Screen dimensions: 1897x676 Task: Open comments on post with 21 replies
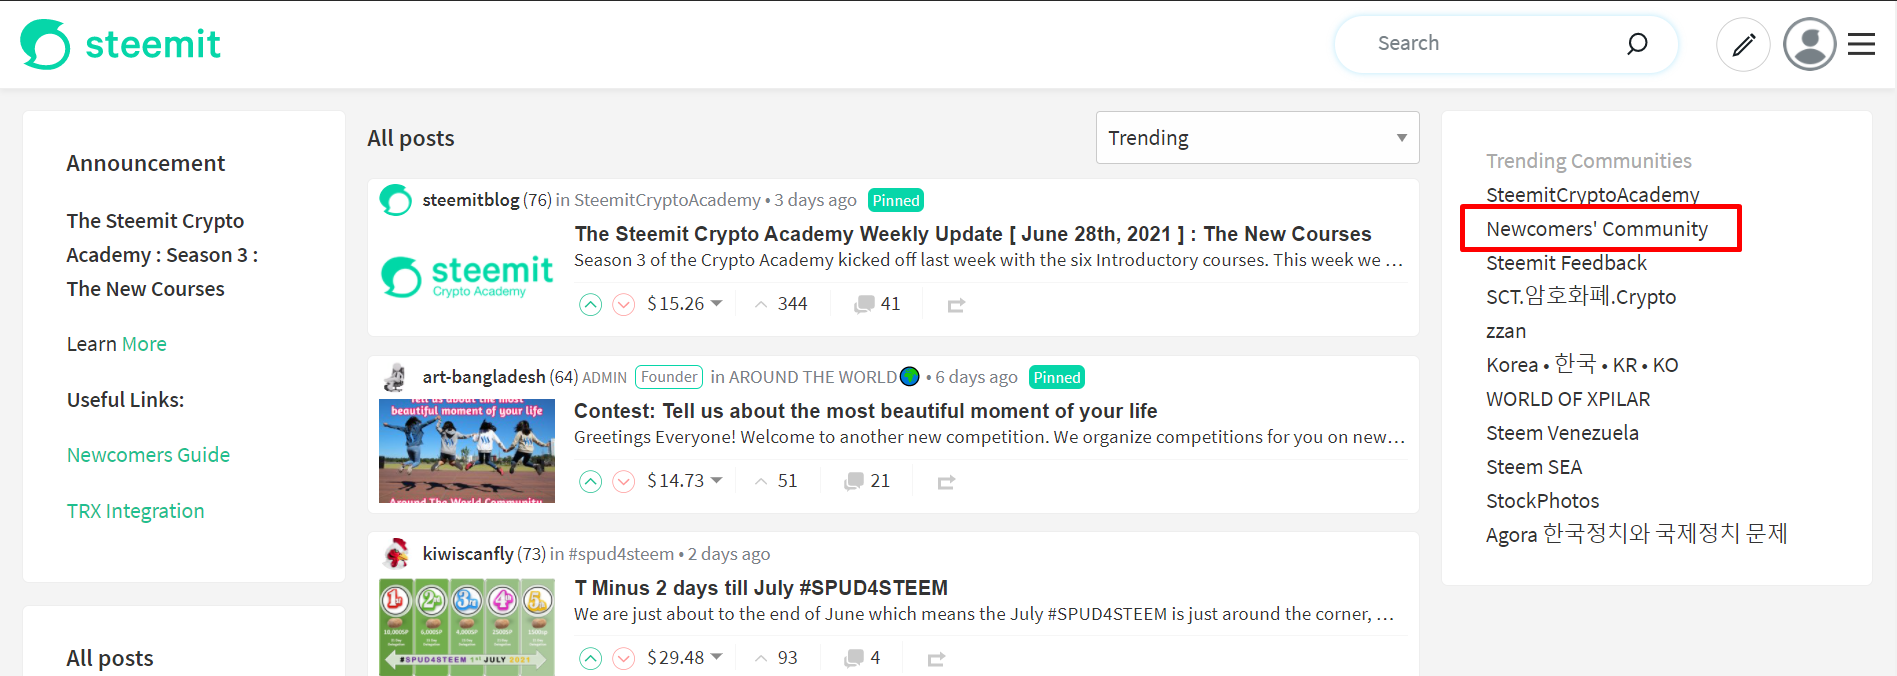[x=867, y=481]
